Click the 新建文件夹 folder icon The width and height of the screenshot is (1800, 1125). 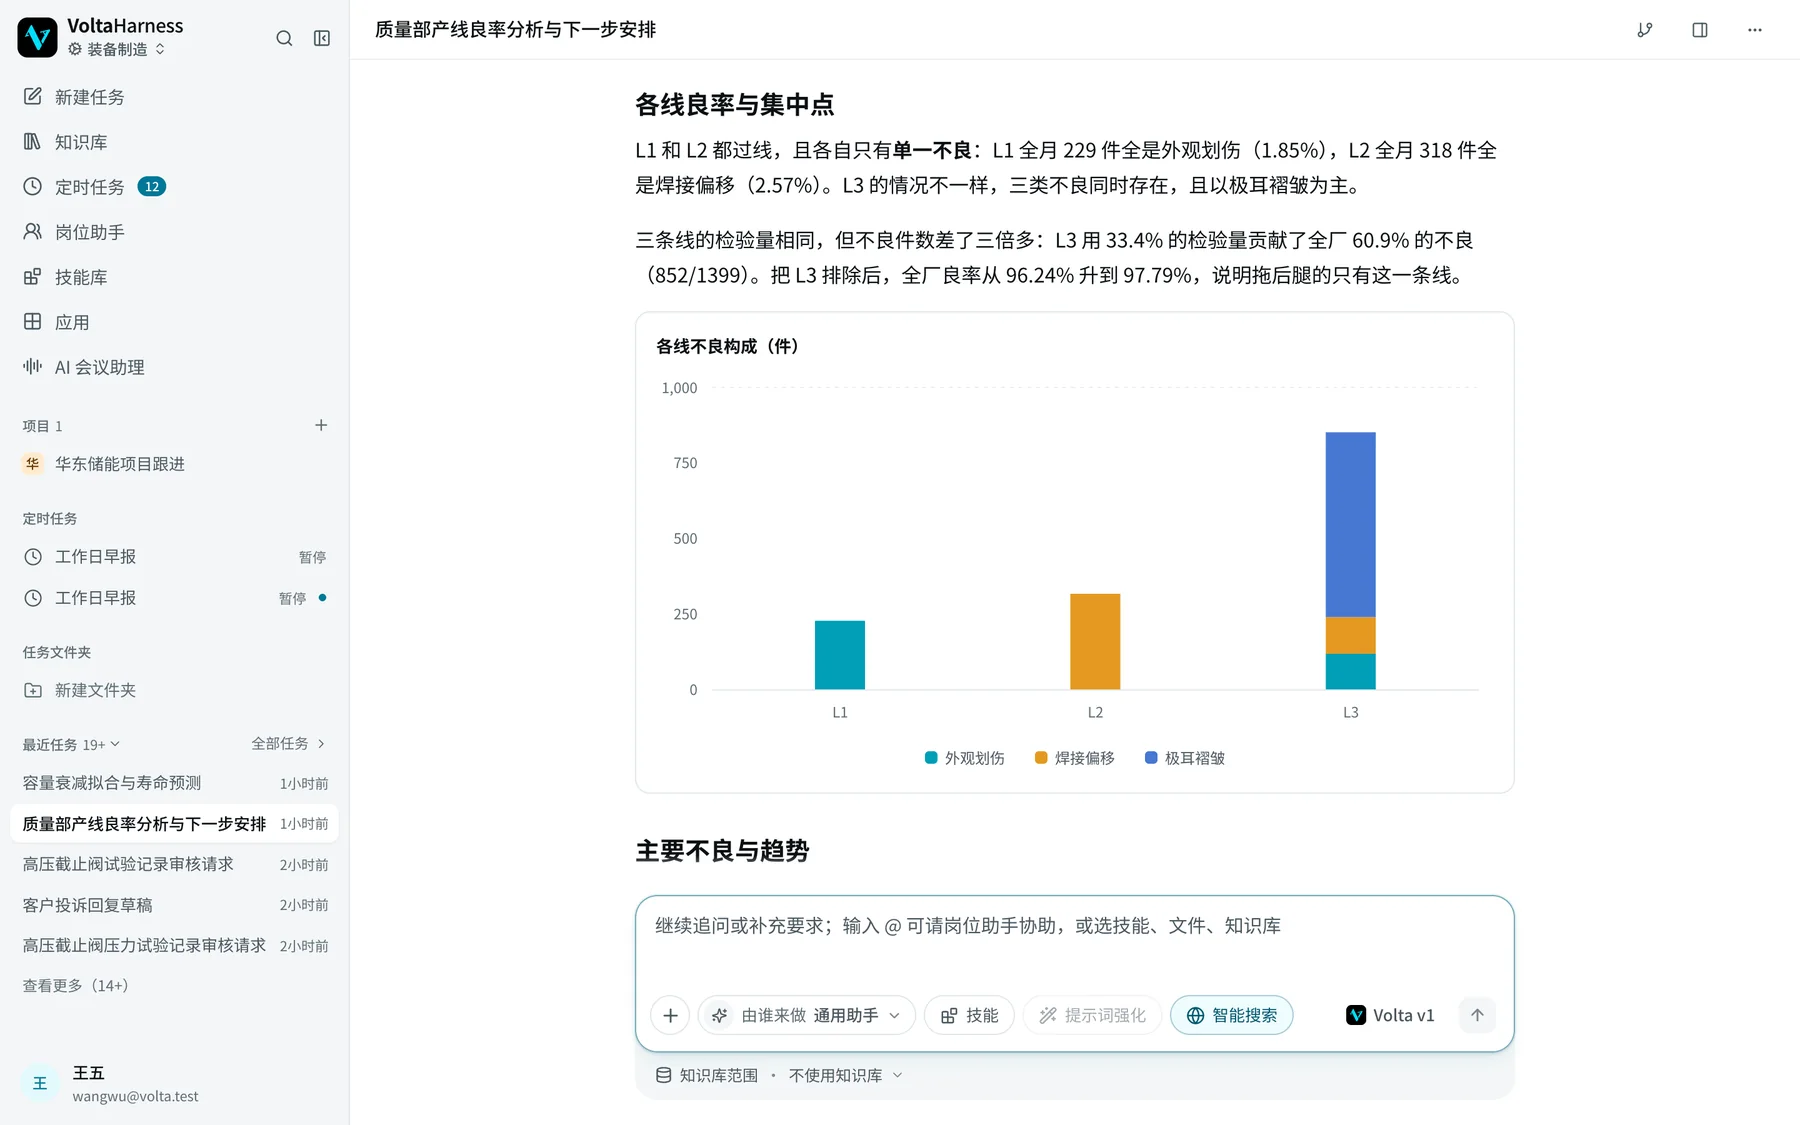click(33, 690)
